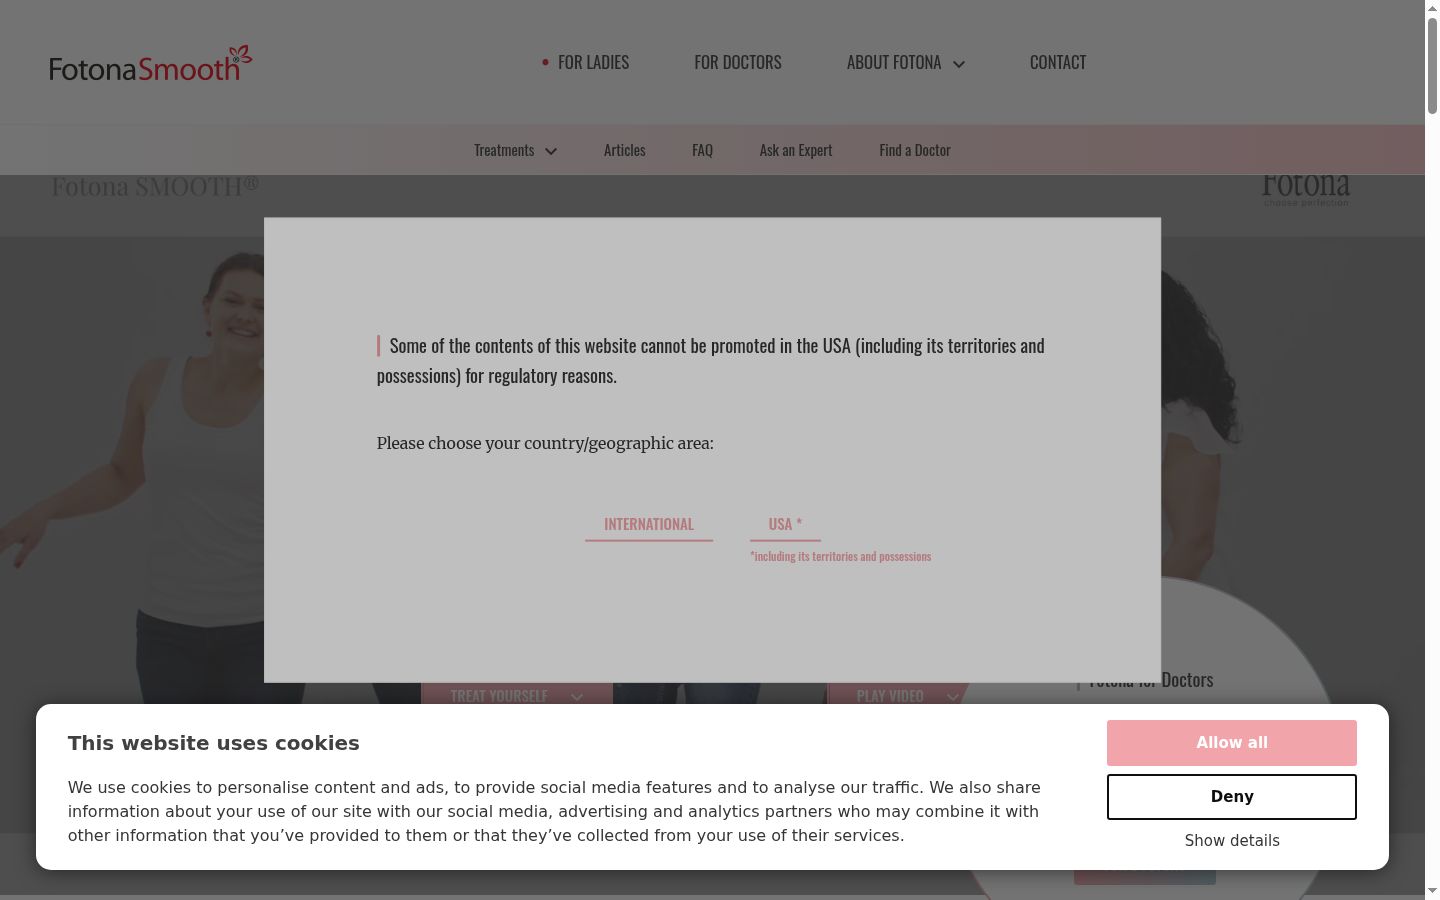Click the Play Video button

(899, 695)
